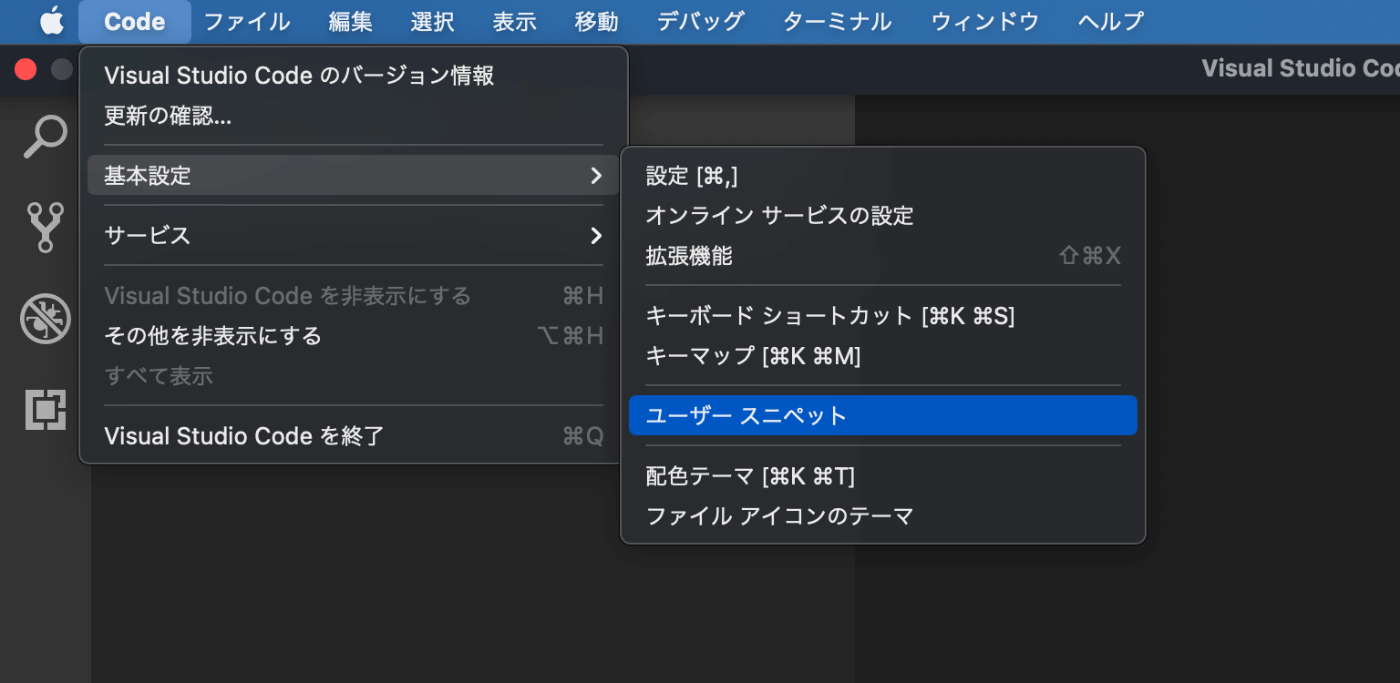Choose その他を非表示にする
The image size is (1400, 683).
pos(354,336)
